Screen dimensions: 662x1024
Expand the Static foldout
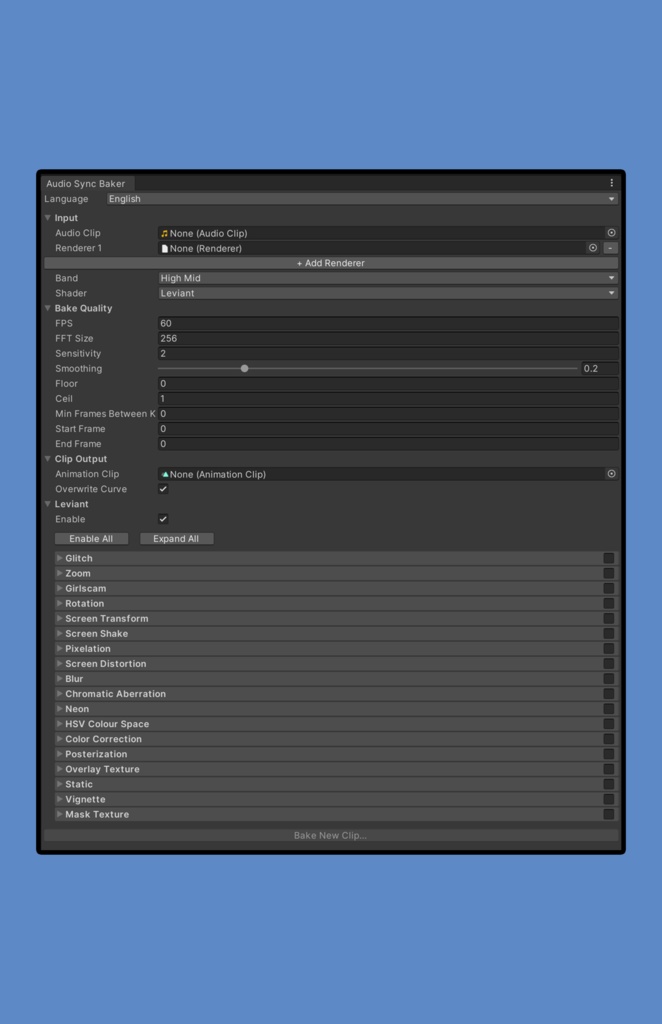[x=59, y=784]
